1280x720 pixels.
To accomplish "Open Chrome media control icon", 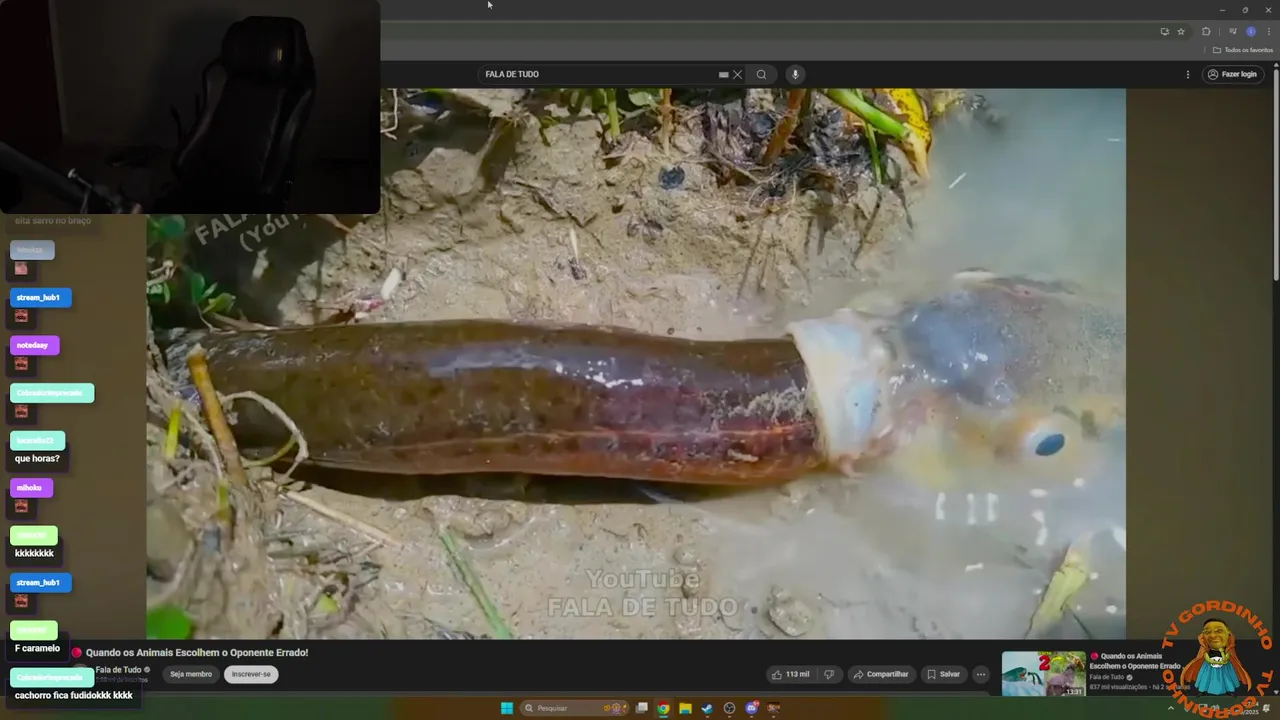I will (1233, 32).
